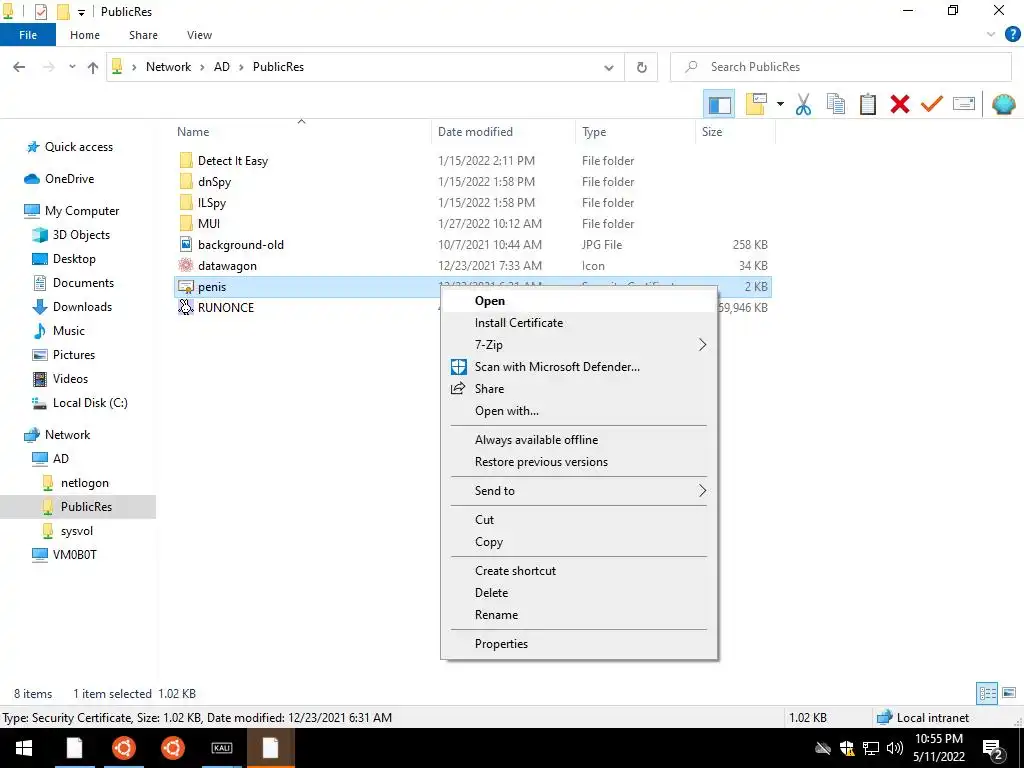The image size is (1024, 768).
Task: Click the OneDrive cloud tray icon
Action: point(824,748)
